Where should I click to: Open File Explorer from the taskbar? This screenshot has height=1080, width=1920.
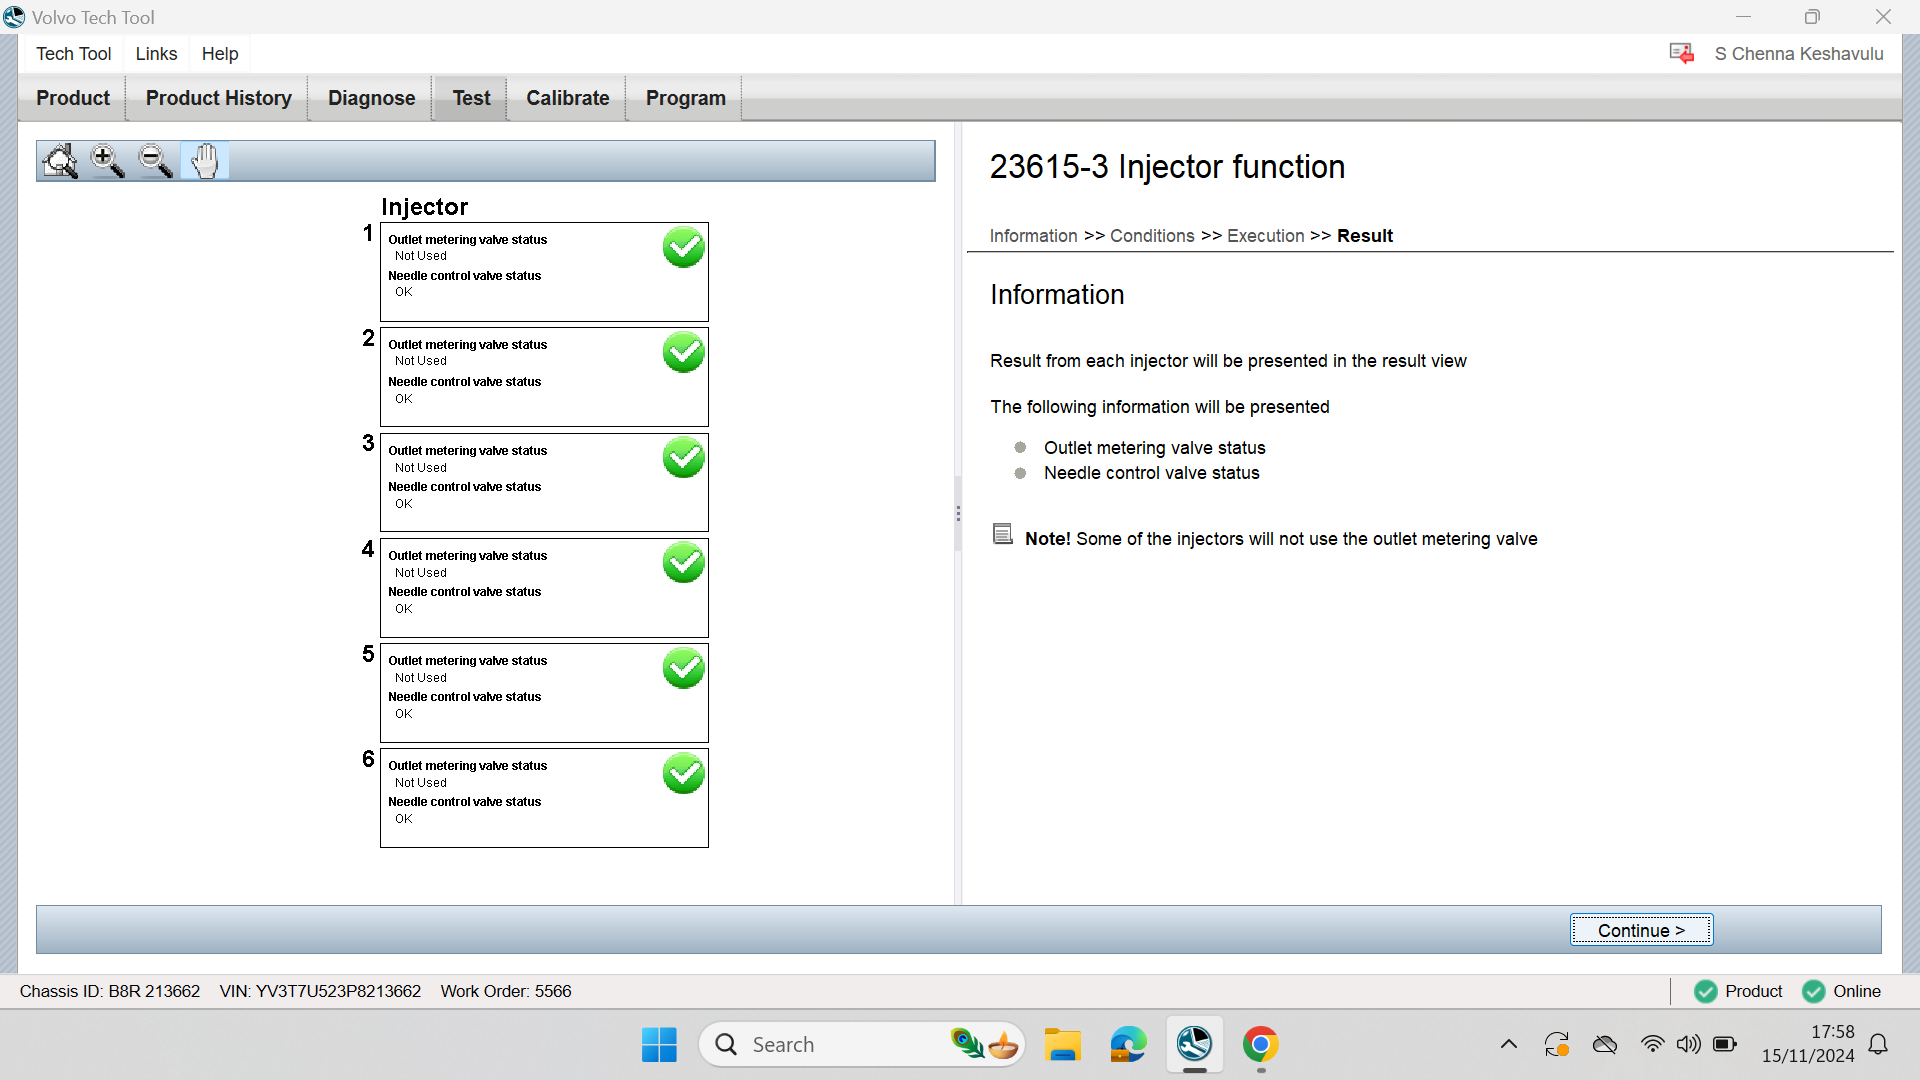click(1062, 1044)
